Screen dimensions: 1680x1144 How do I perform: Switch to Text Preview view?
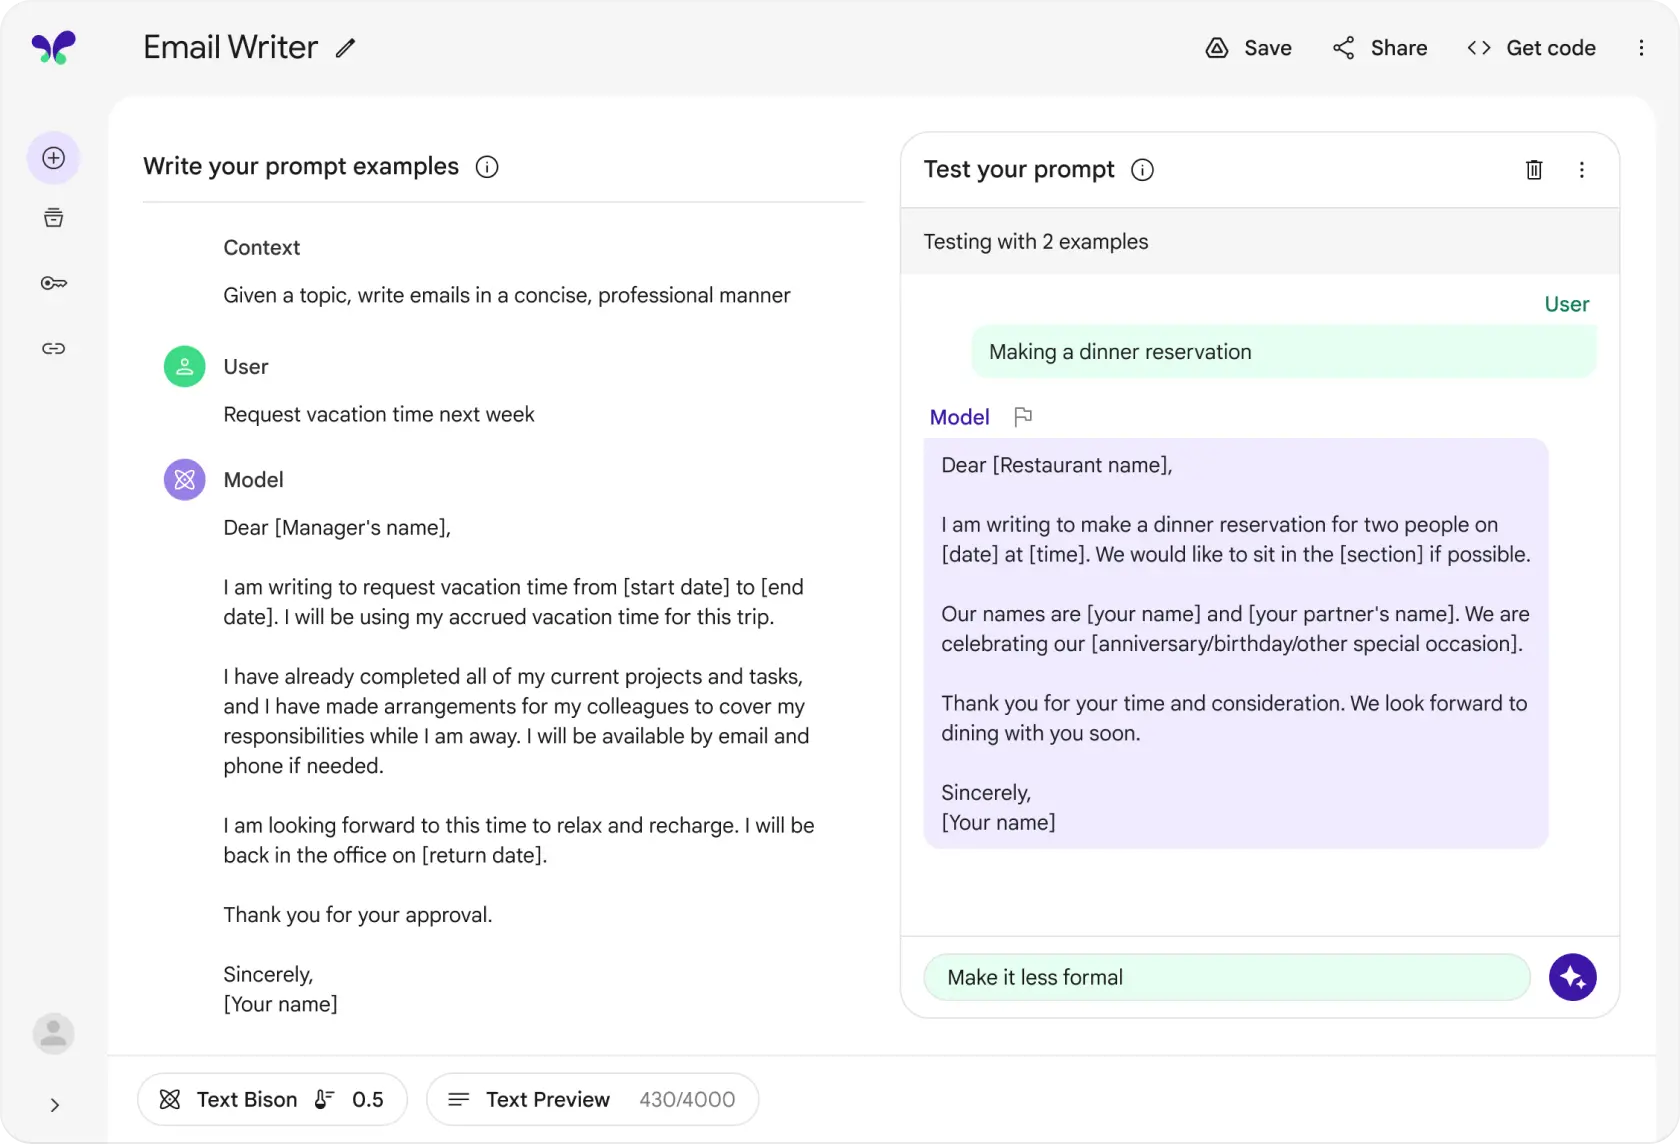pos(549,1099)
